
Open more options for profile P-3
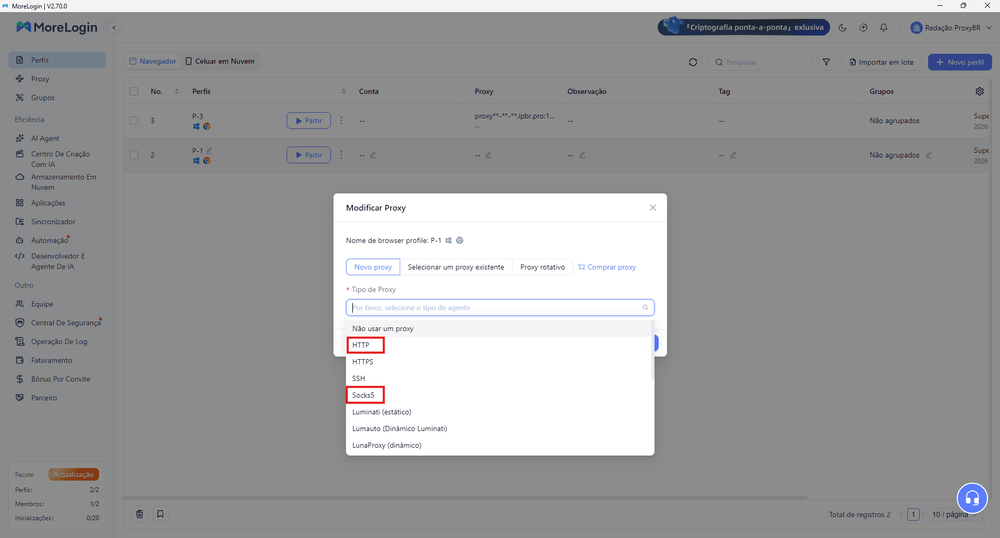tap(341, 120)
